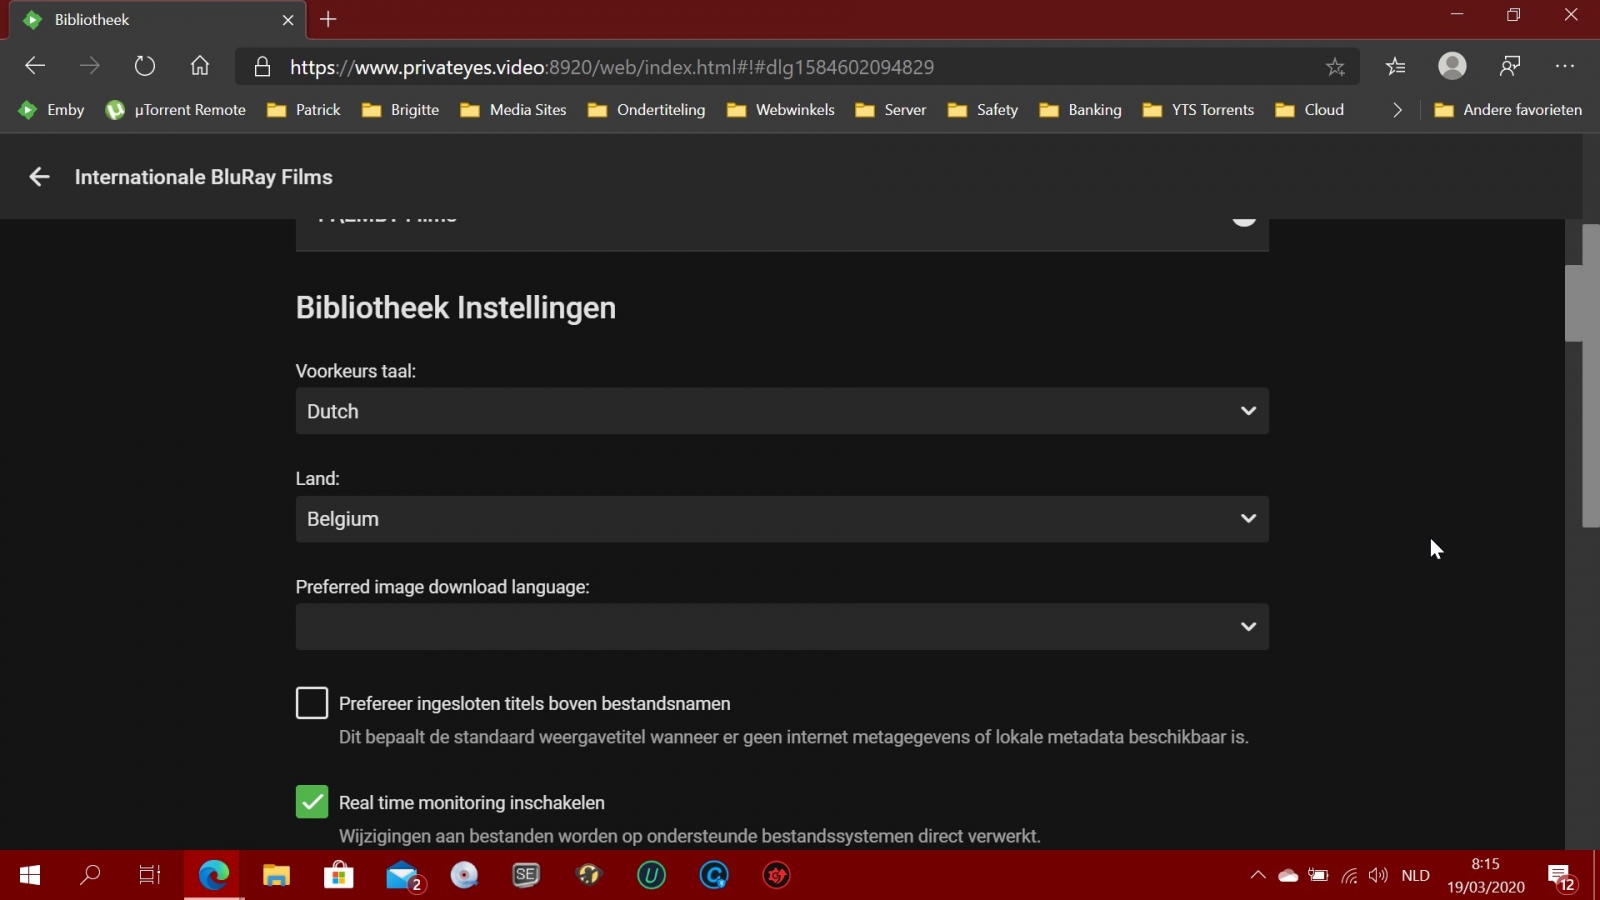Open the Media Sites bookmark folder
The width and height of the screenshot is (1600, 900).
[514, 110]
